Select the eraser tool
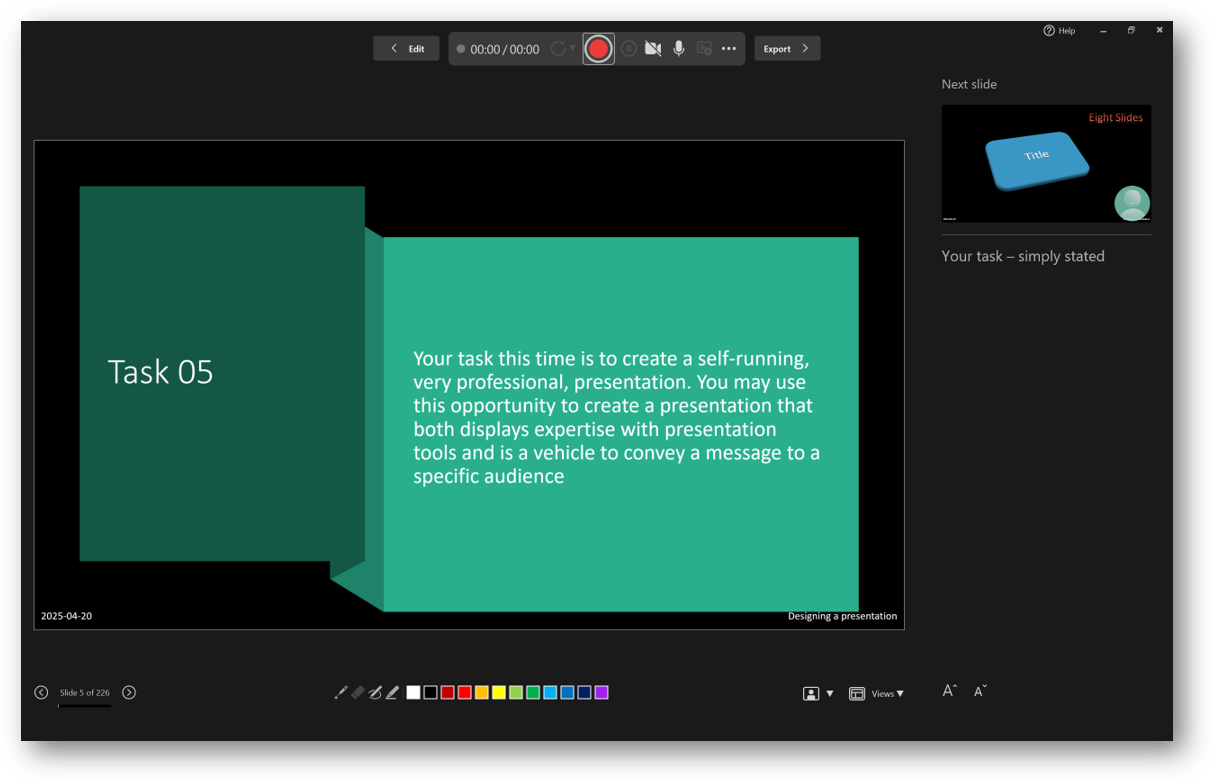Screen dimensions: 1215x783 pos(358,692)
